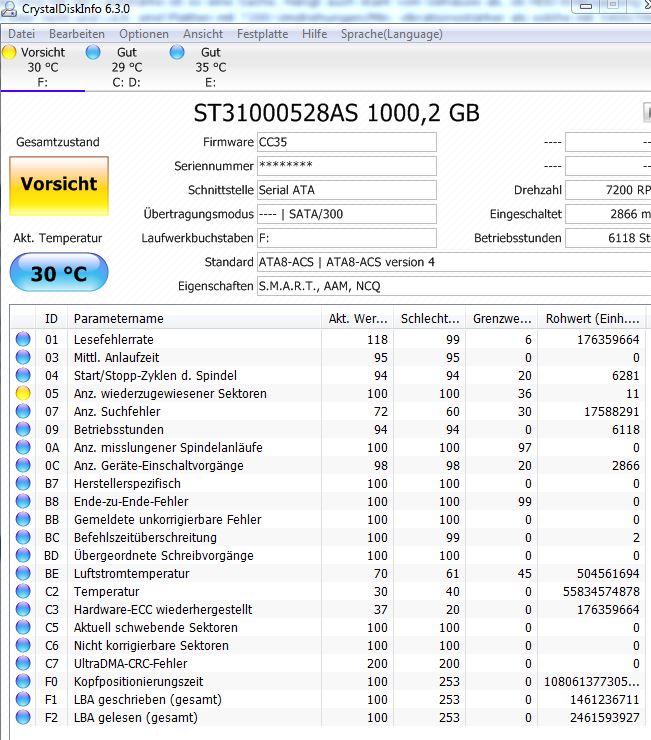
Task: Click status icon of Befehlszeitüberschreitung row
Action: (23, 537)
